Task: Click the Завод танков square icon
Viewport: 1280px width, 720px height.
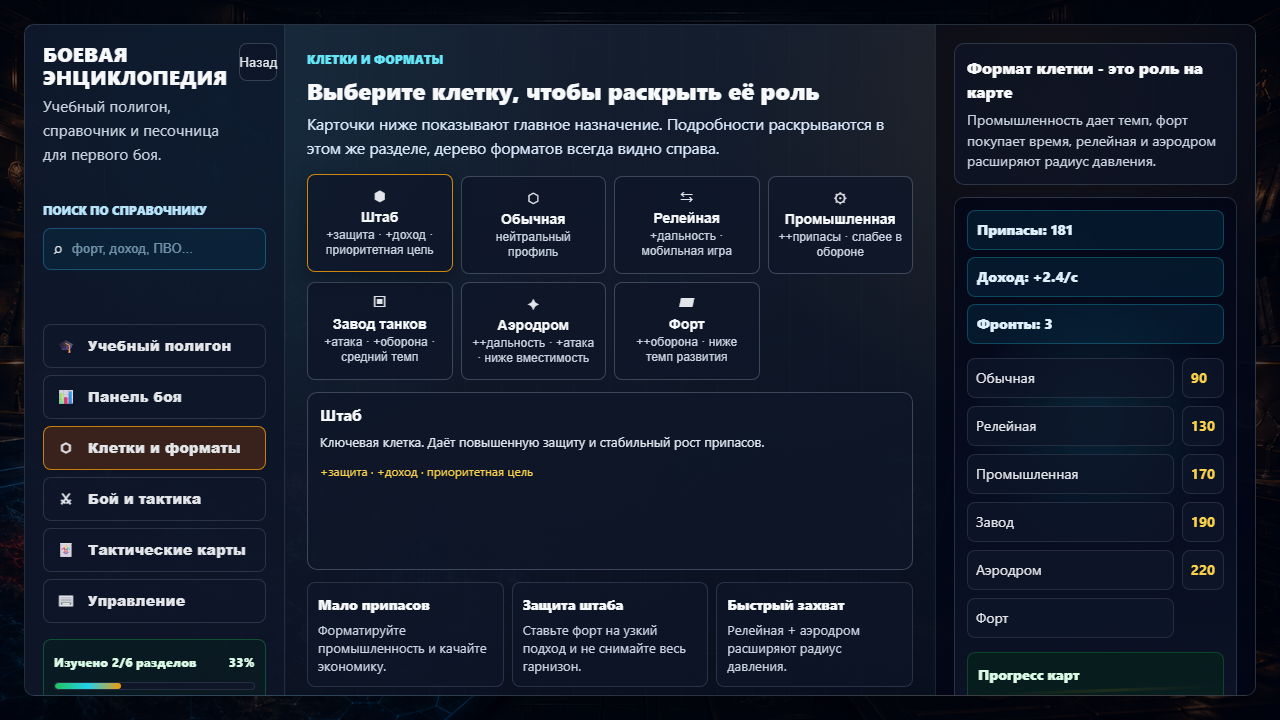Action: [380, 301]
